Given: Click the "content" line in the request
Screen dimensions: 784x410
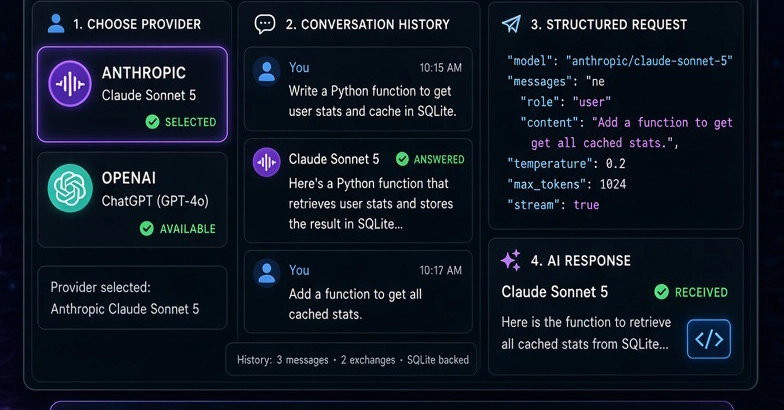Looking at the screenshot, I should [x=626, y=122].
